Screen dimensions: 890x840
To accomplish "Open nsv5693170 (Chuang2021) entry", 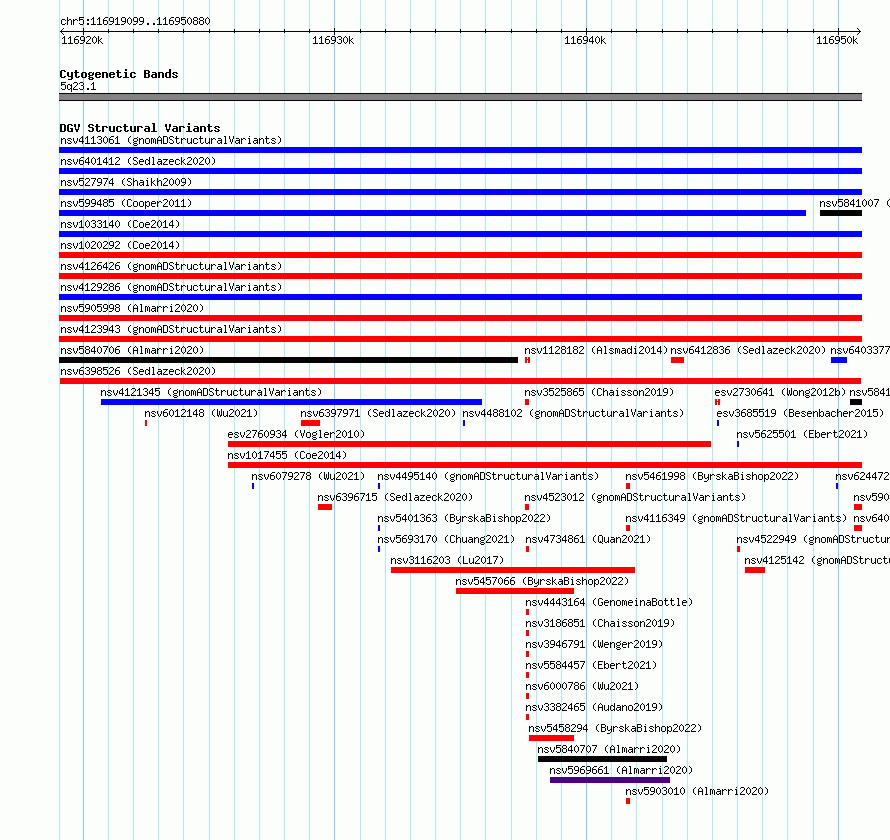I will click(x=446, y=539).
